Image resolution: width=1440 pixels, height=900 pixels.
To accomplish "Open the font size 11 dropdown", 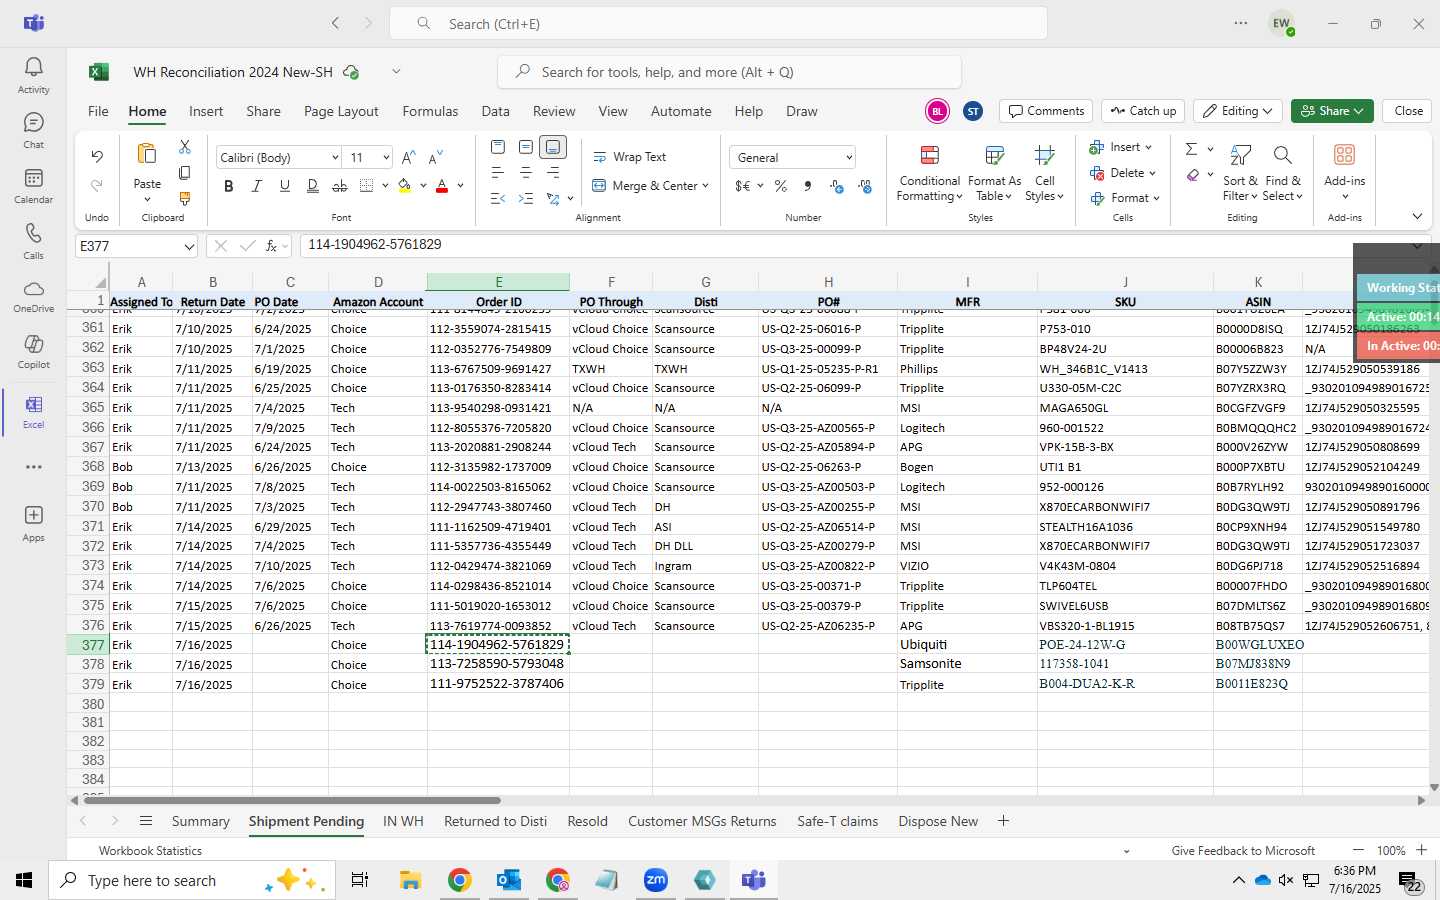I will 385,158.
